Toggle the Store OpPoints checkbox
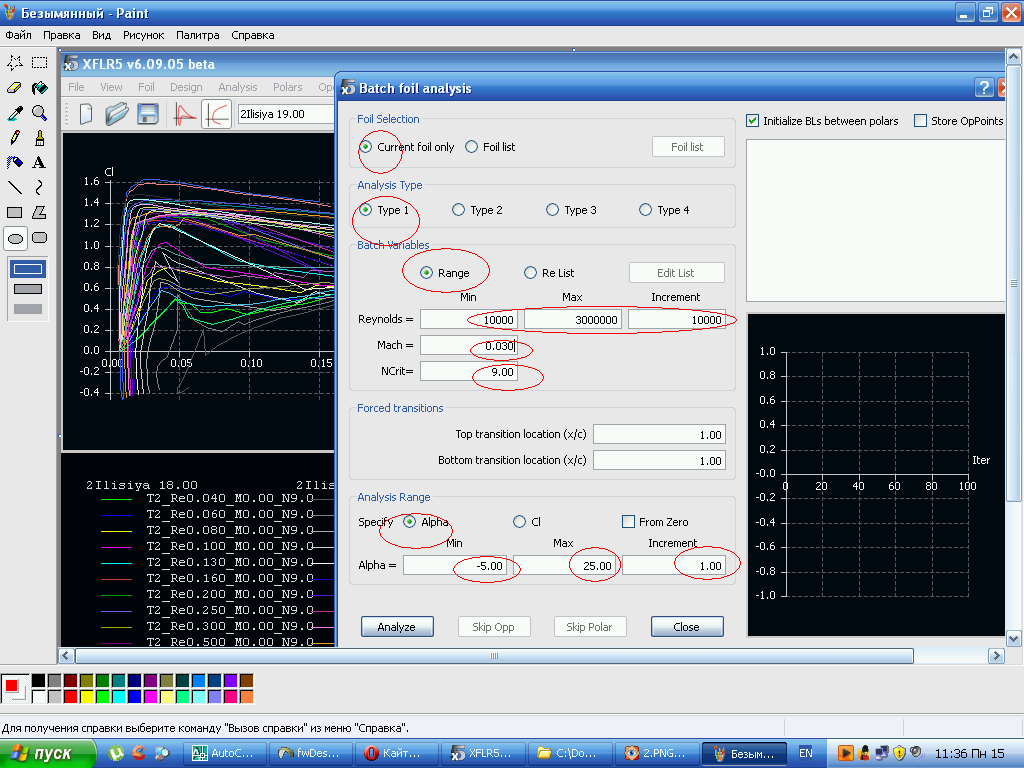Image resolution: width=1024 pixels, height=768 pixels. 921,121
